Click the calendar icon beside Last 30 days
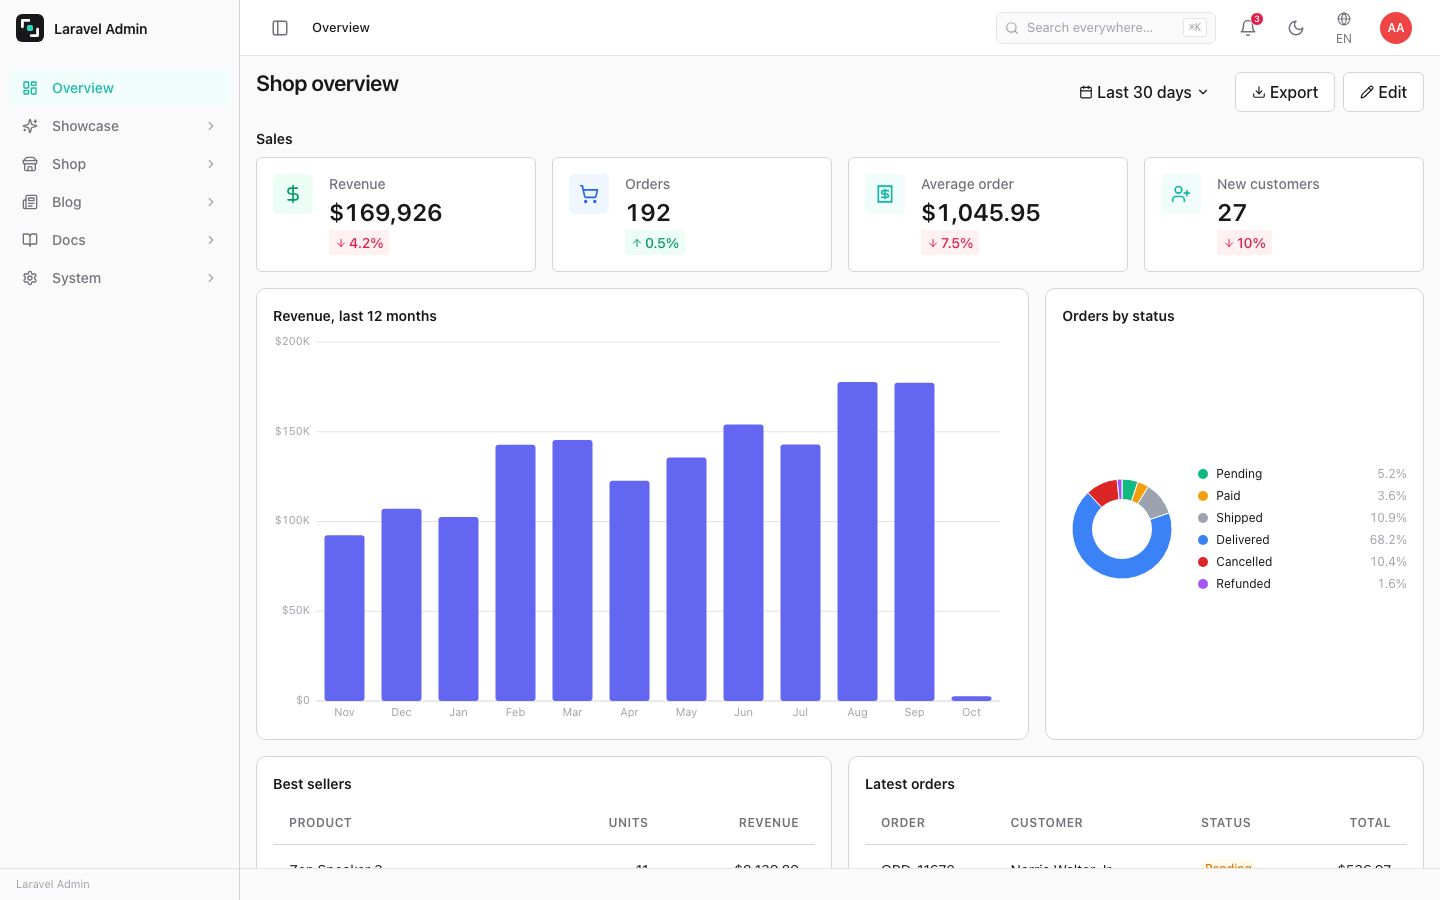The image size is (1440, 900). pos(1086,92)
